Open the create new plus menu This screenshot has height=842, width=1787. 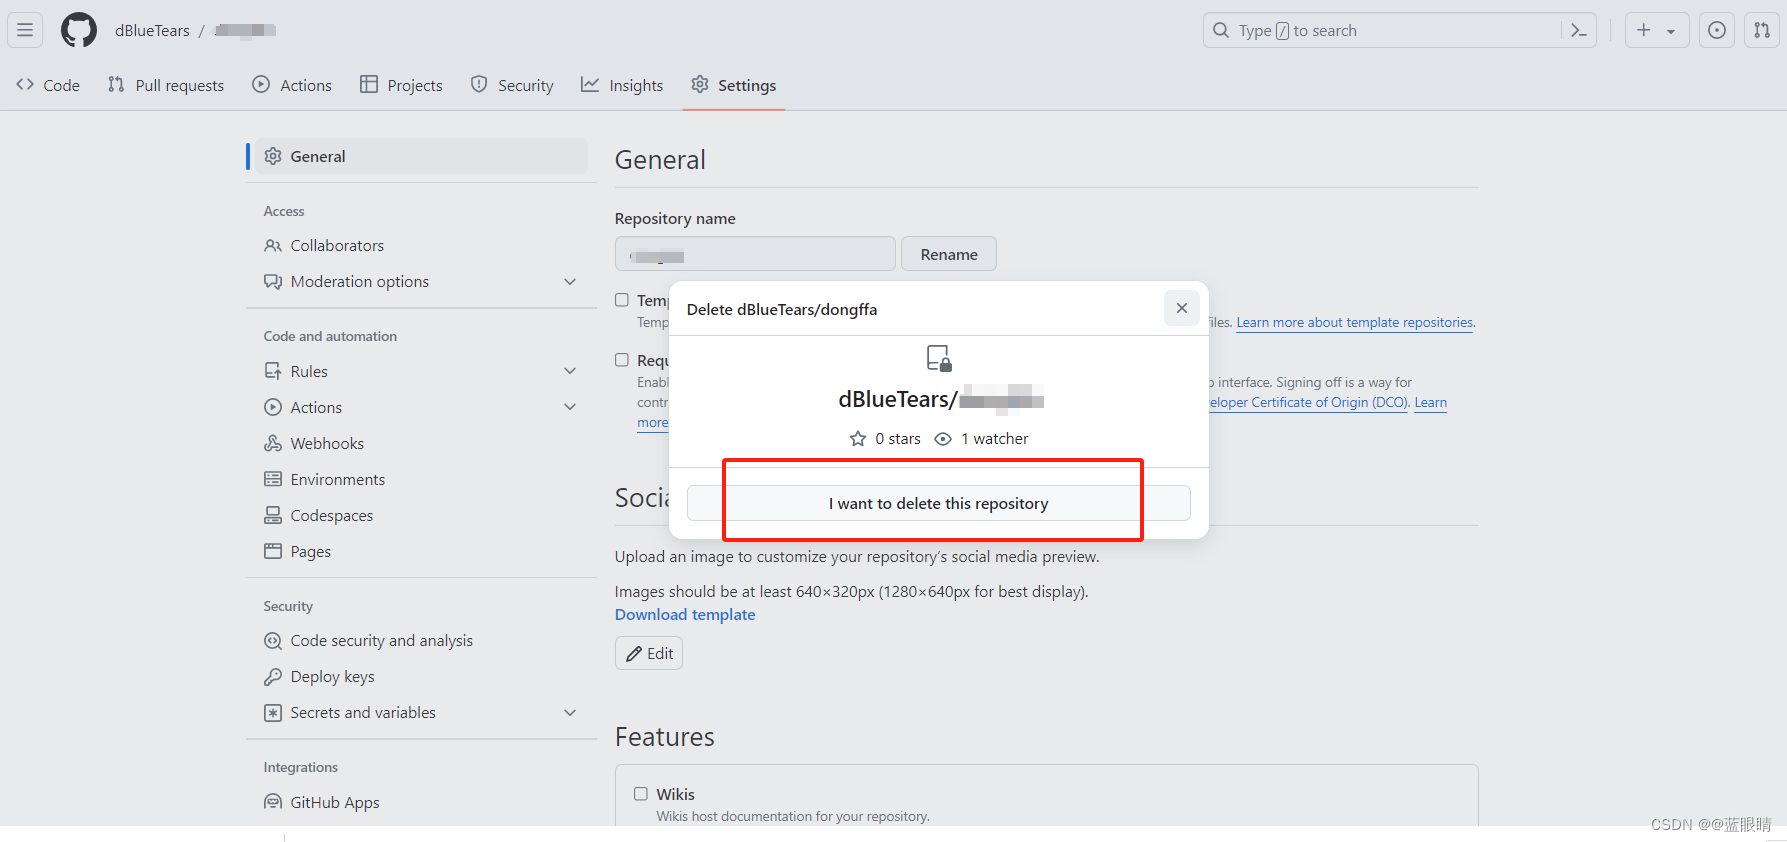(1657, 30)
